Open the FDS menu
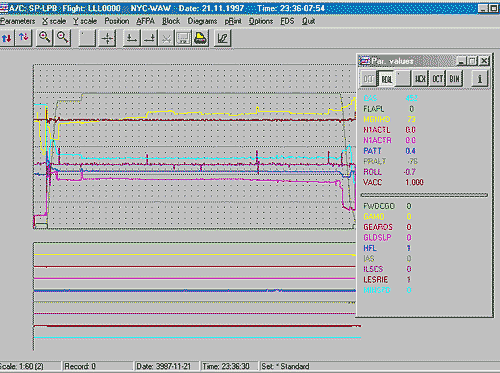This screenshot has height=373, width=500. (287, 21)
